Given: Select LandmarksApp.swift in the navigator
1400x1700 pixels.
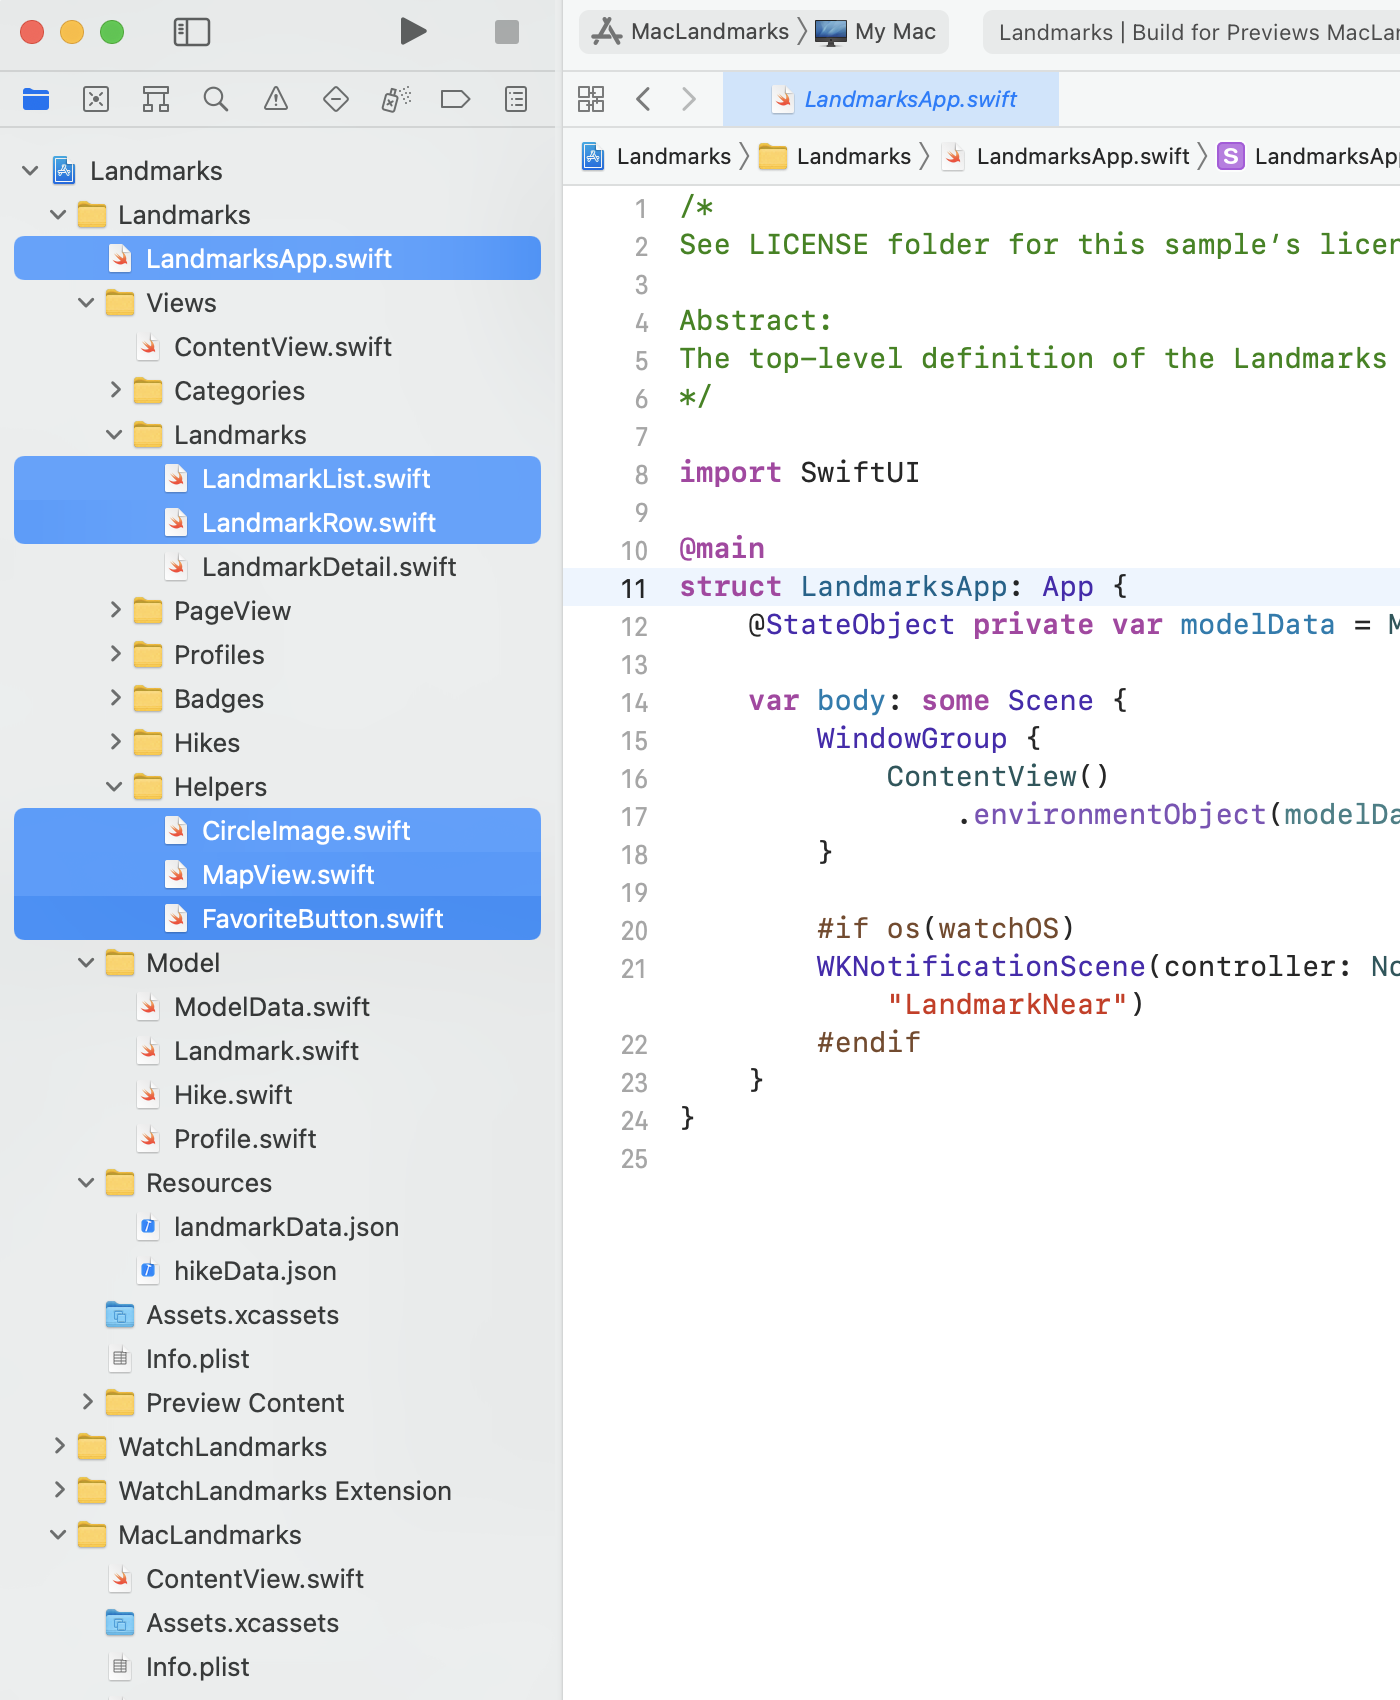Looking at the screenshot, I should click(x=277, y=259).
